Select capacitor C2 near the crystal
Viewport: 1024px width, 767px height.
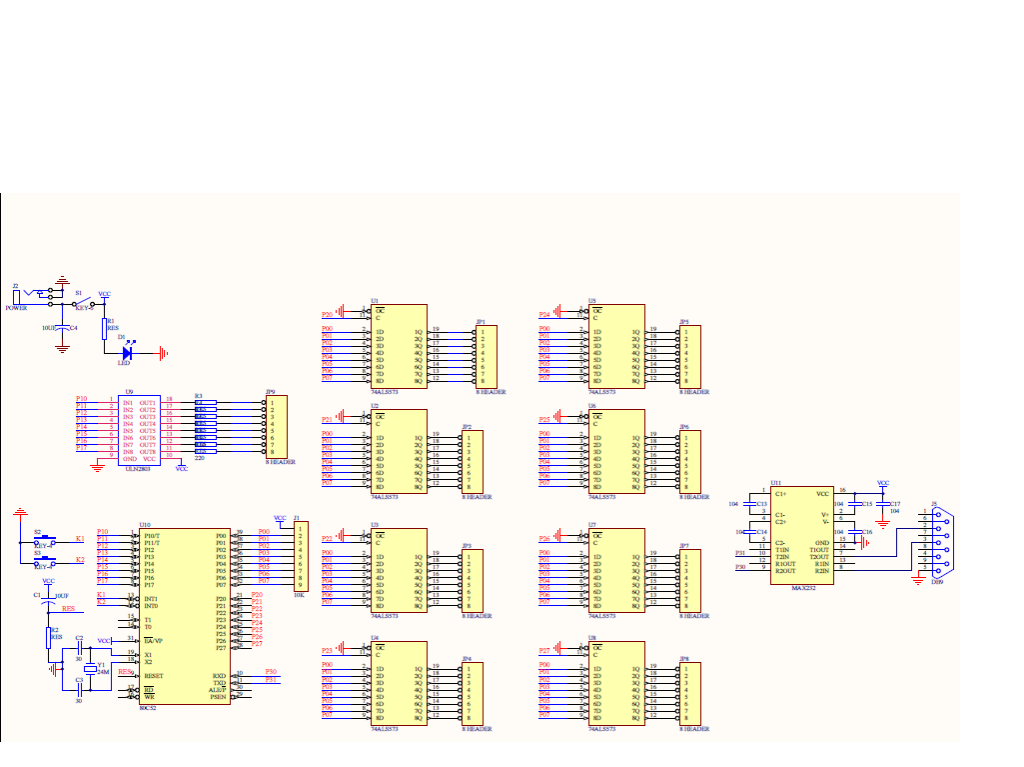pyautogui.click(x=78, y=649)
